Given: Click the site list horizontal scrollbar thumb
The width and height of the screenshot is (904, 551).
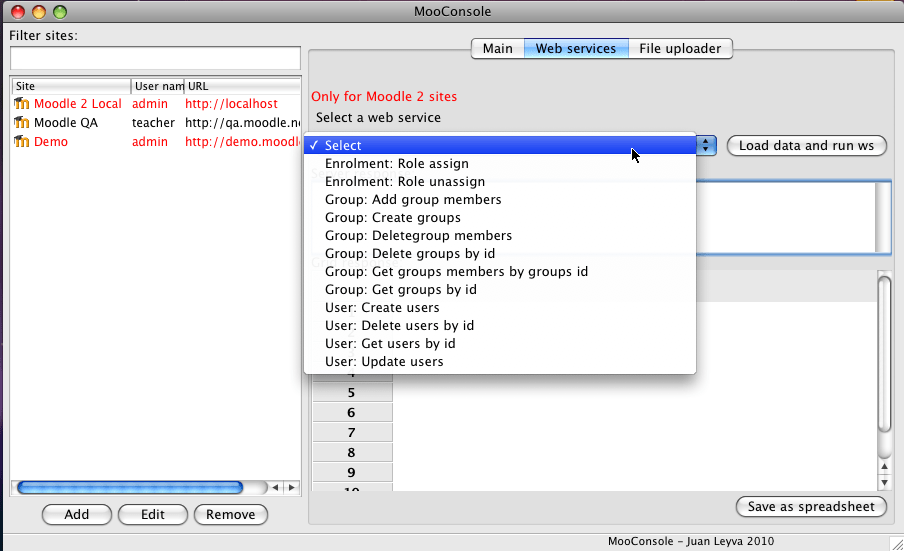Looking at the screenshot, I should point(130,488).
